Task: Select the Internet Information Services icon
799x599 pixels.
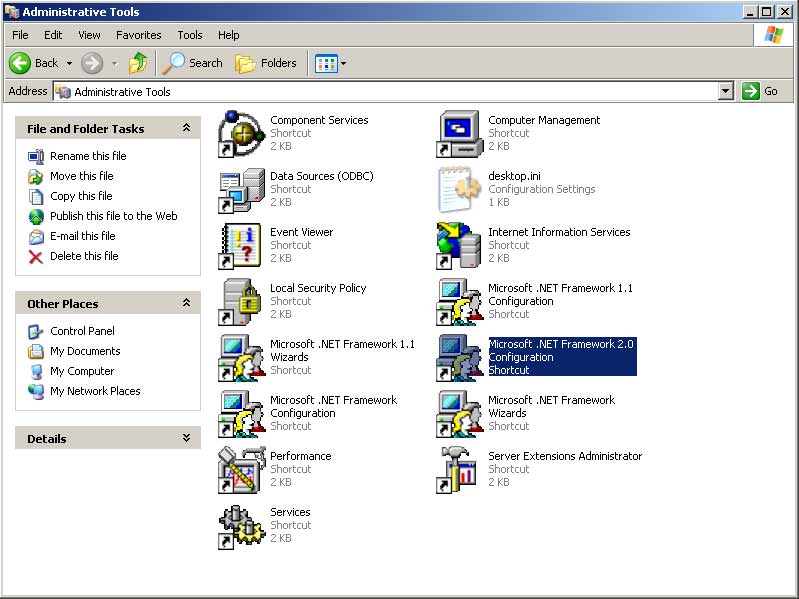Action: (460, 246)
